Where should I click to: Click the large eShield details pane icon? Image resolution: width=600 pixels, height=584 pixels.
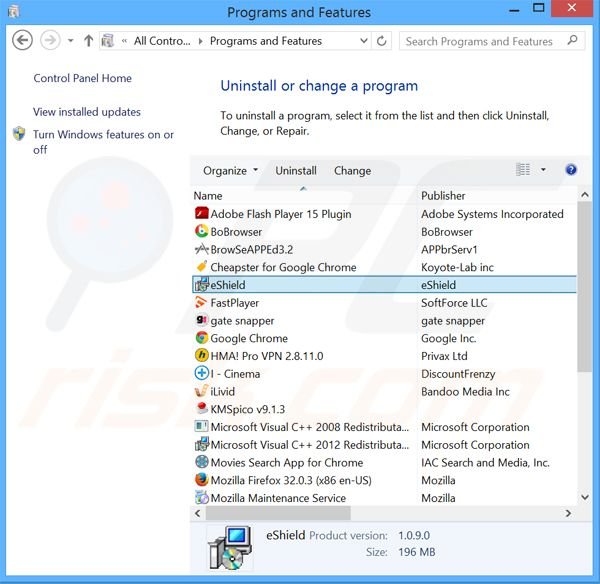pos(230,548)
